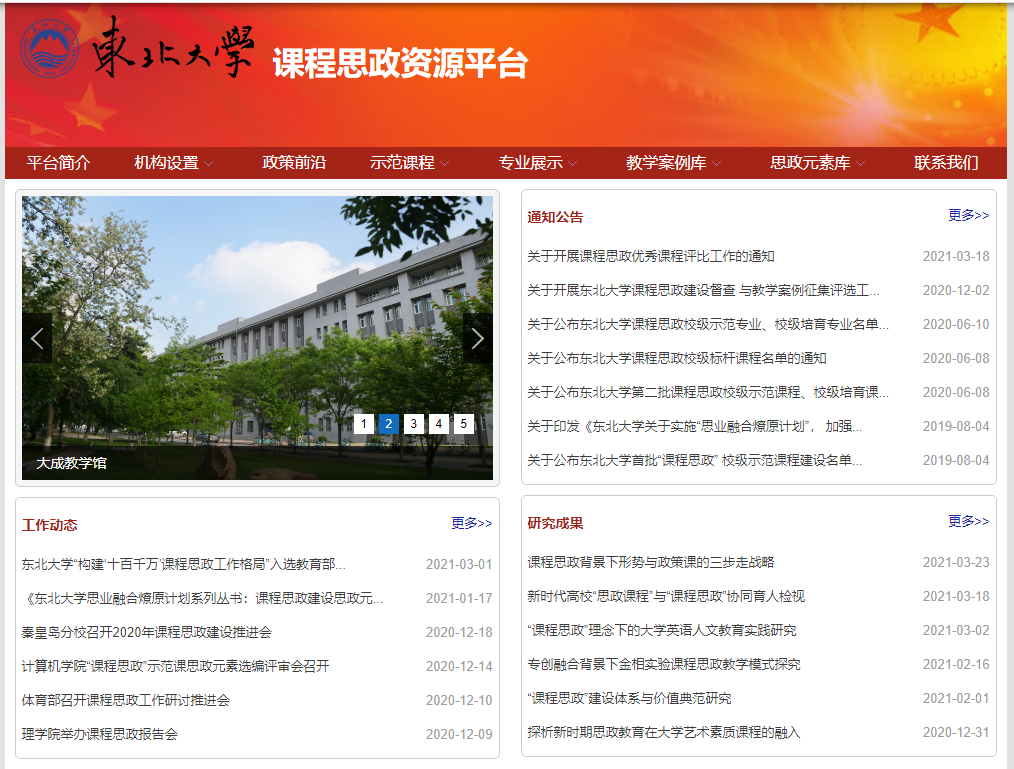Select carousel slide number 5
Viewport: 1014px width, 769px height.
point(463,424)
